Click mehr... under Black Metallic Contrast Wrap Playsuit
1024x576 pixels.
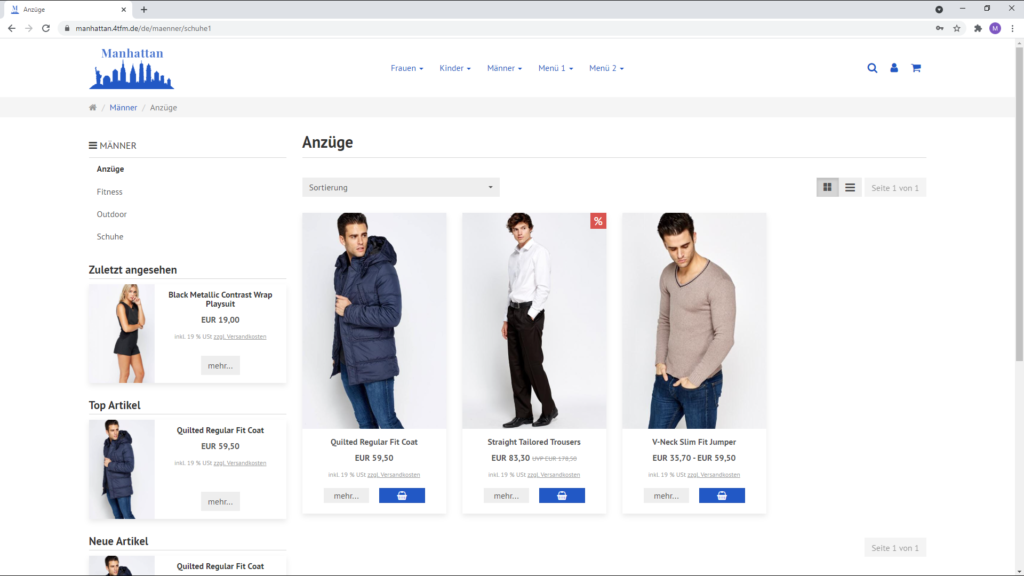[220, 365]
